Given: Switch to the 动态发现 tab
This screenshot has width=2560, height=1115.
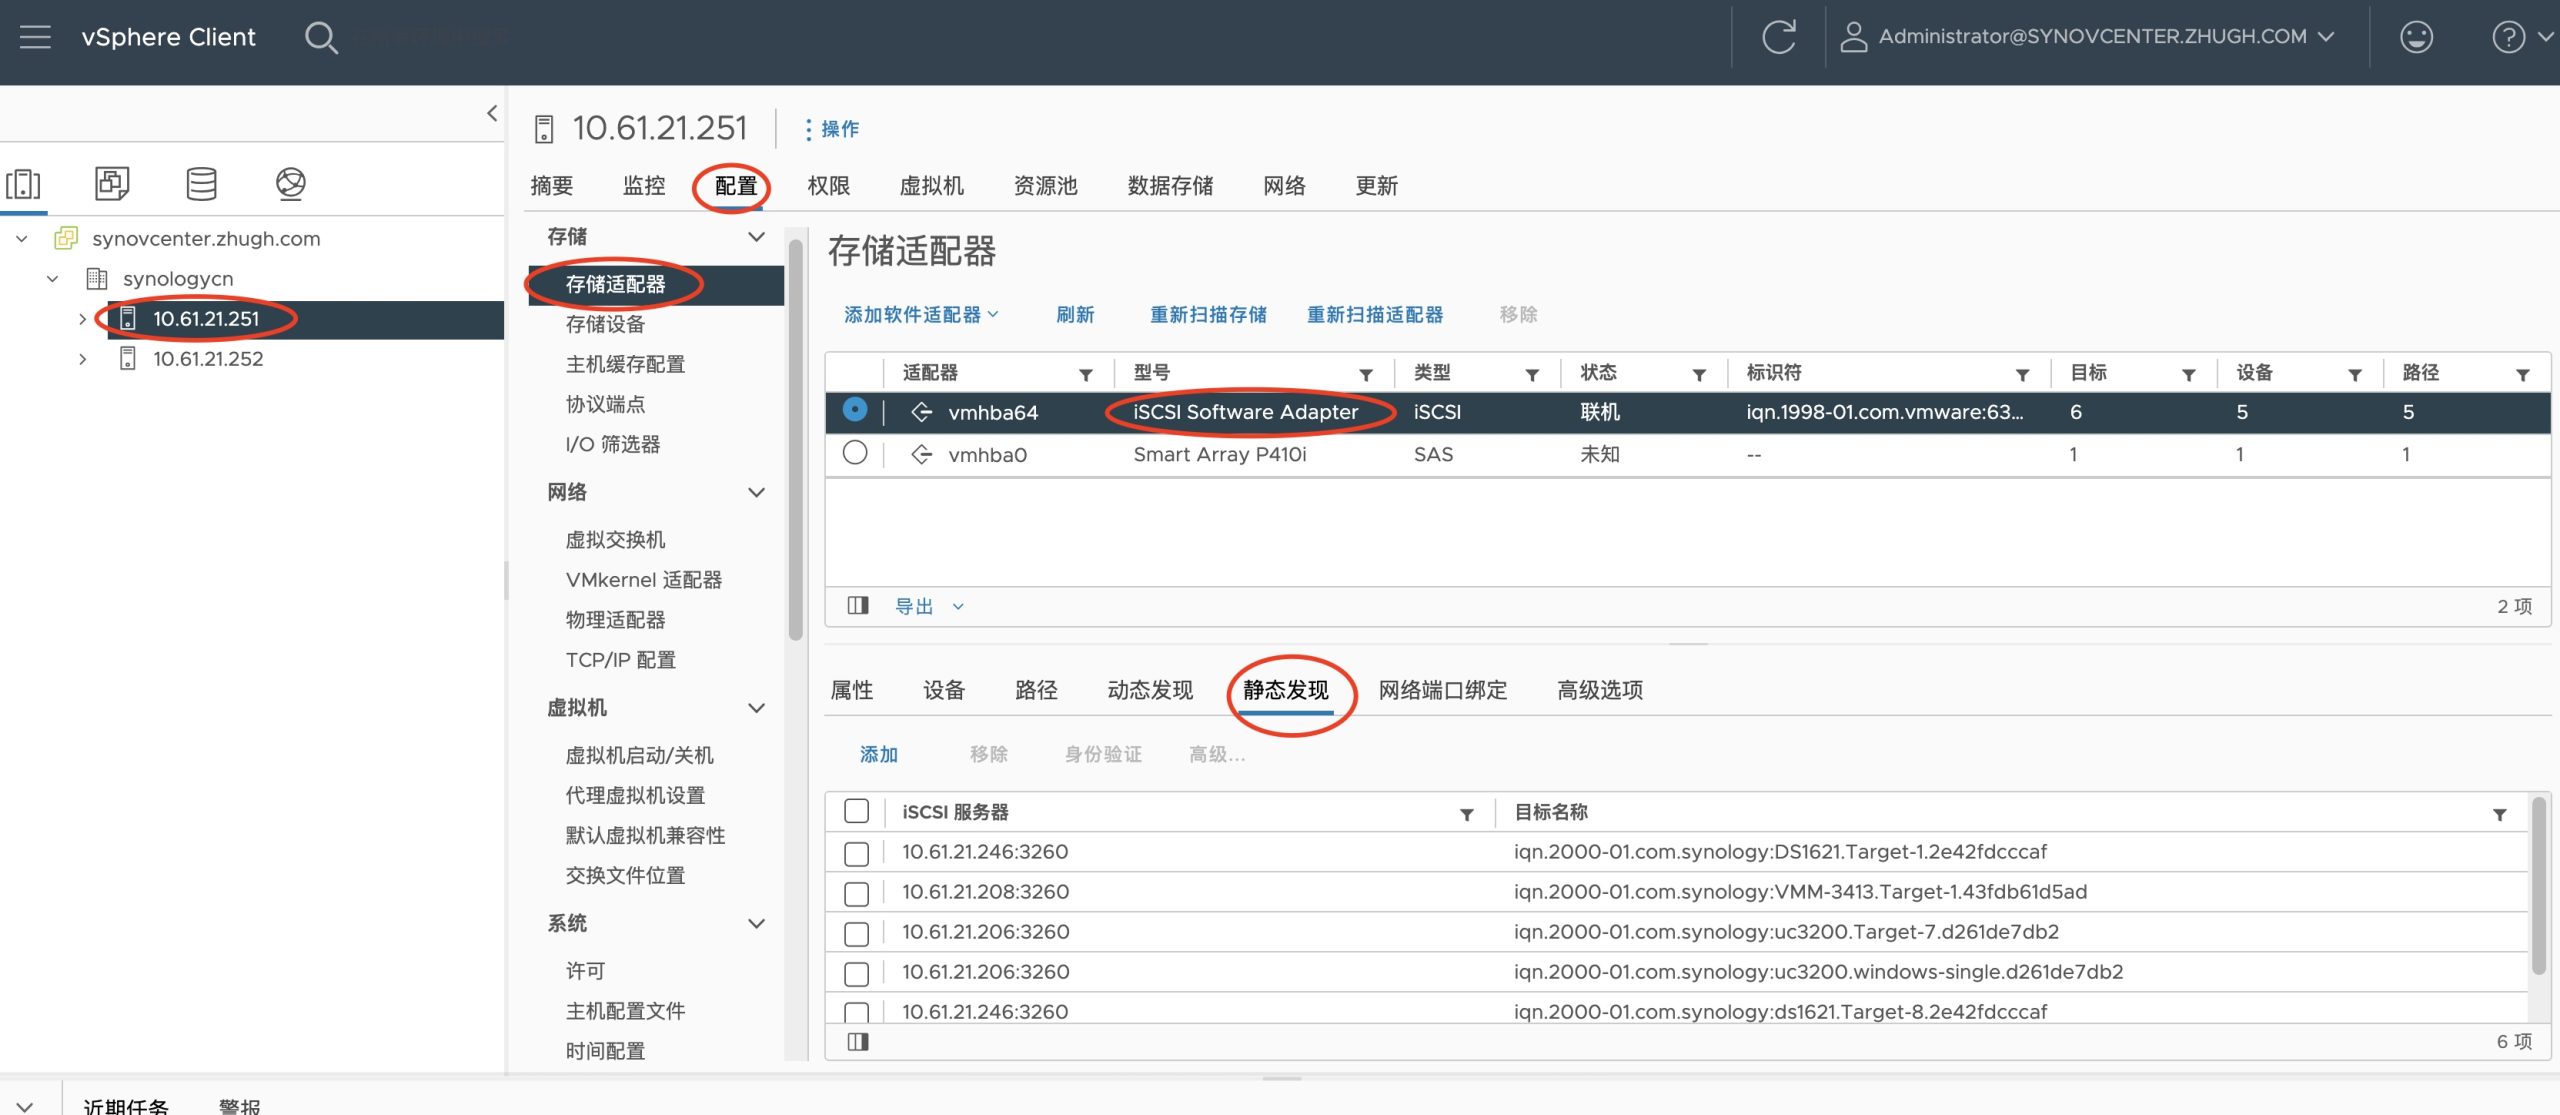Looking at the screenshot, I should (1150, 690).
